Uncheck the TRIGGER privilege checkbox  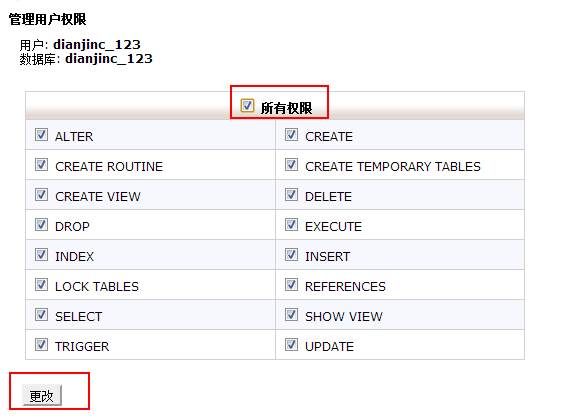(41, 345)
